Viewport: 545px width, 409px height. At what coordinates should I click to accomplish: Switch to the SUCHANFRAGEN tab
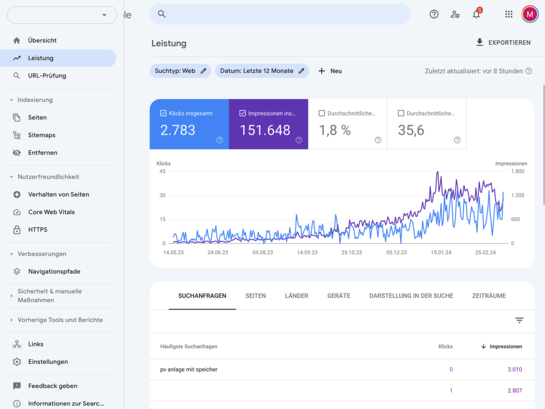[x=202, y=296]
